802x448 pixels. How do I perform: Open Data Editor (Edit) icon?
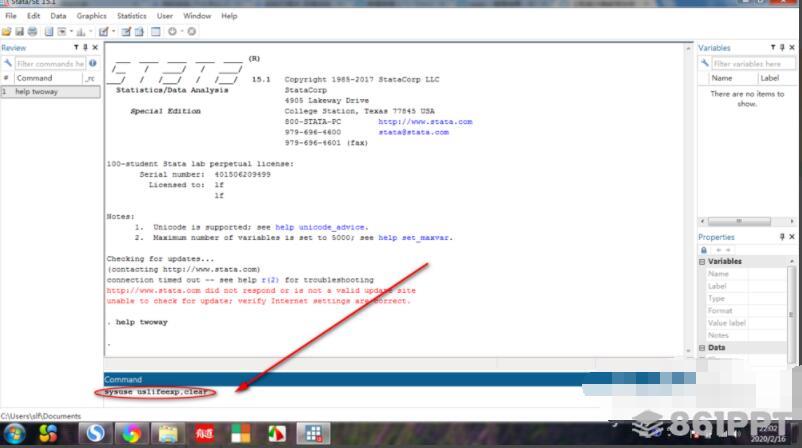pos(126,32)
